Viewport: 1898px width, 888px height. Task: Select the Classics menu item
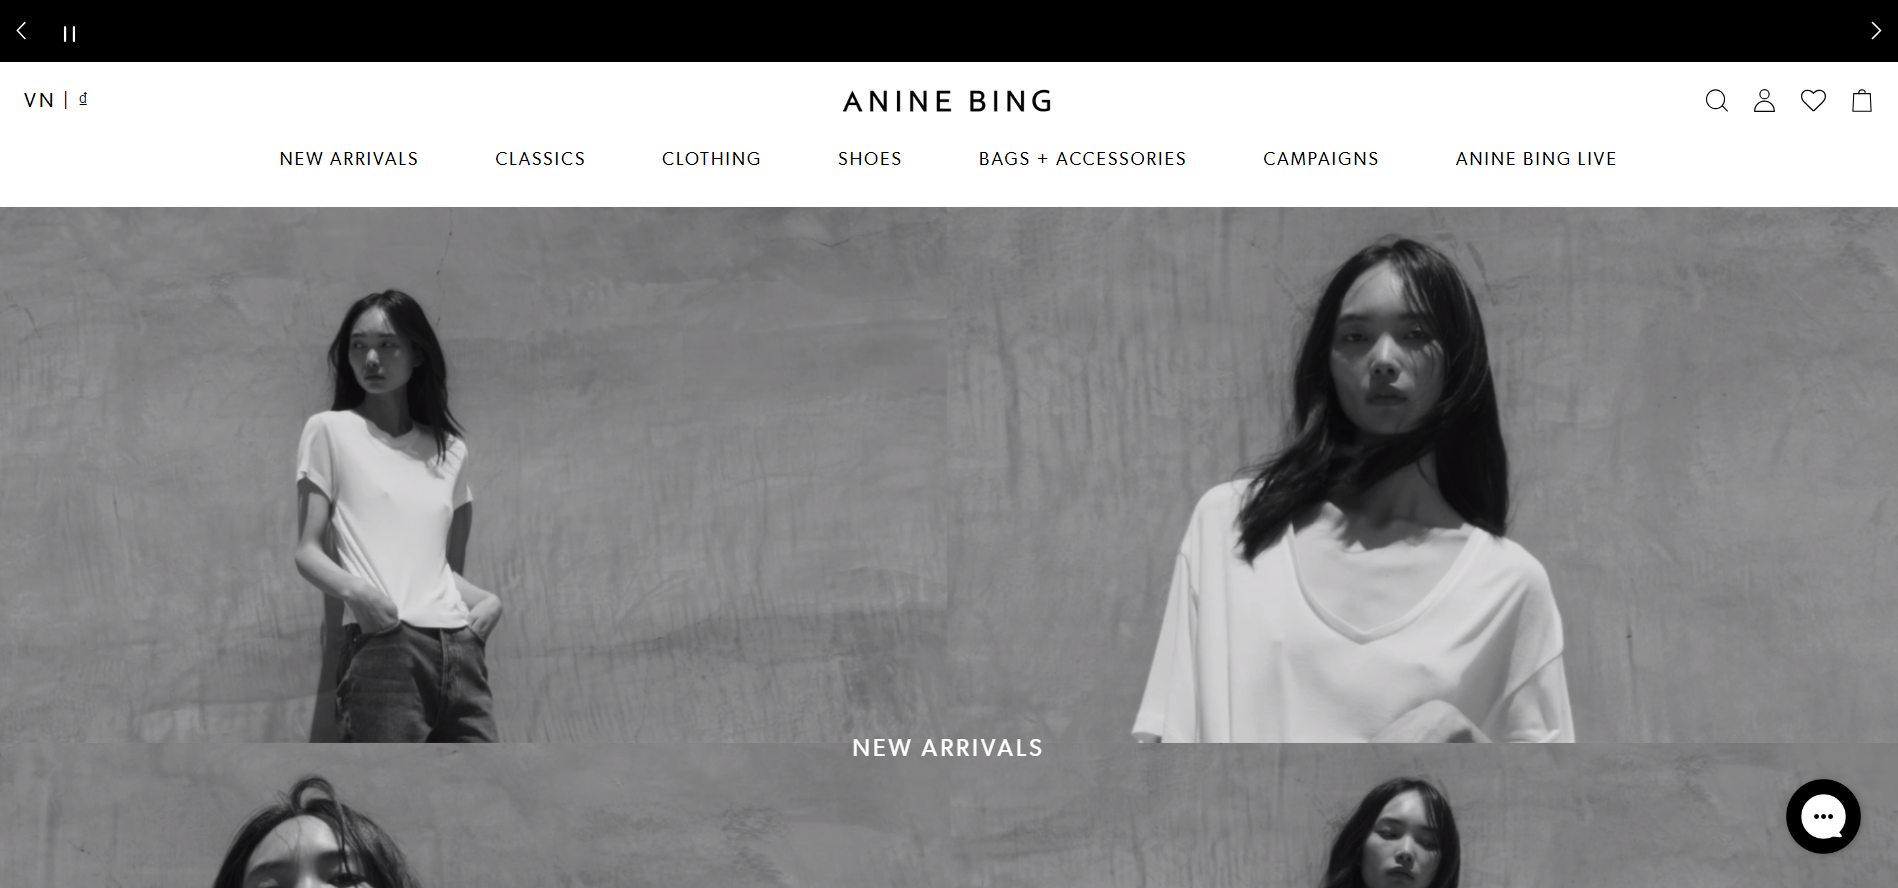pyautogui.click(x=540, y=159)
